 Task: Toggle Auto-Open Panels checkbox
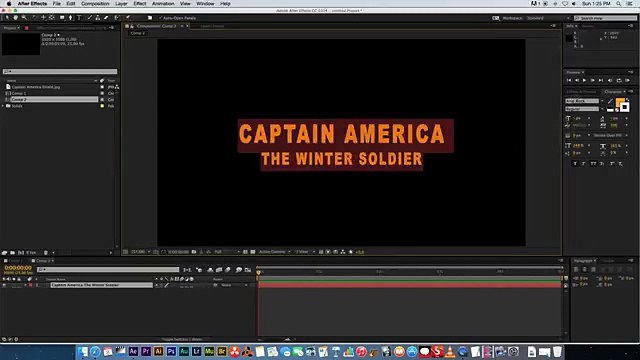[x=161, y=18]
